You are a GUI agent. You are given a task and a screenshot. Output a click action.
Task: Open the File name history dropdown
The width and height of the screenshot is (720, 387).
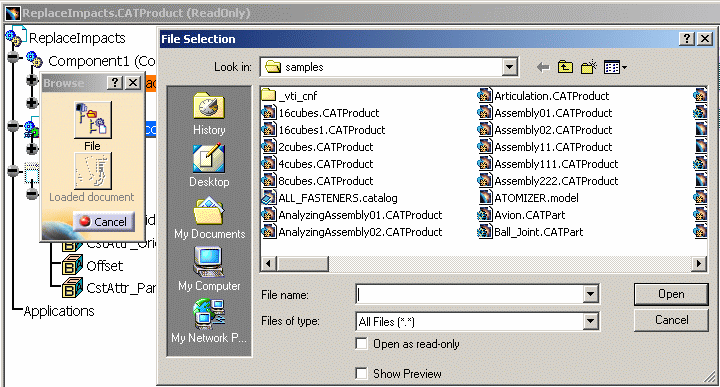pyautogui.click(x=590, y=294)
